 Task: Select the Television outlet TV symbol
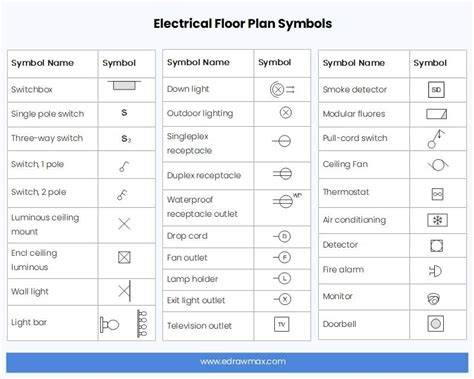282,324
